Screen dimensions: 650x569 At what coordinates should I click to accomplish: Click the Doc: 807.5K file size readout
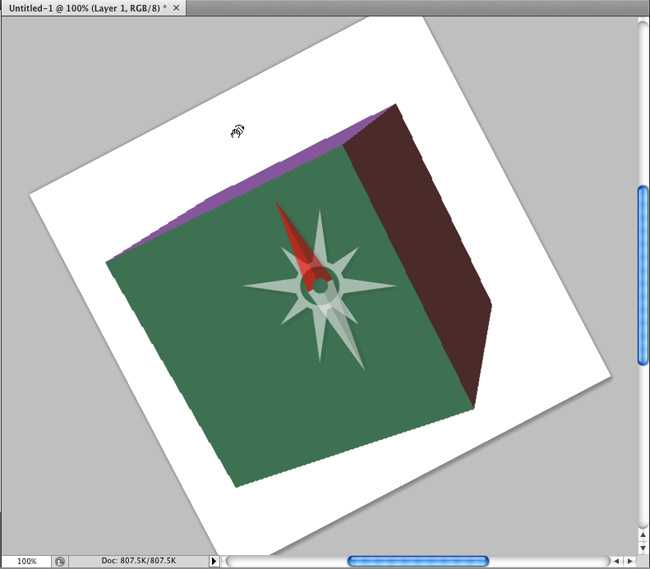[x=140, y=562]
